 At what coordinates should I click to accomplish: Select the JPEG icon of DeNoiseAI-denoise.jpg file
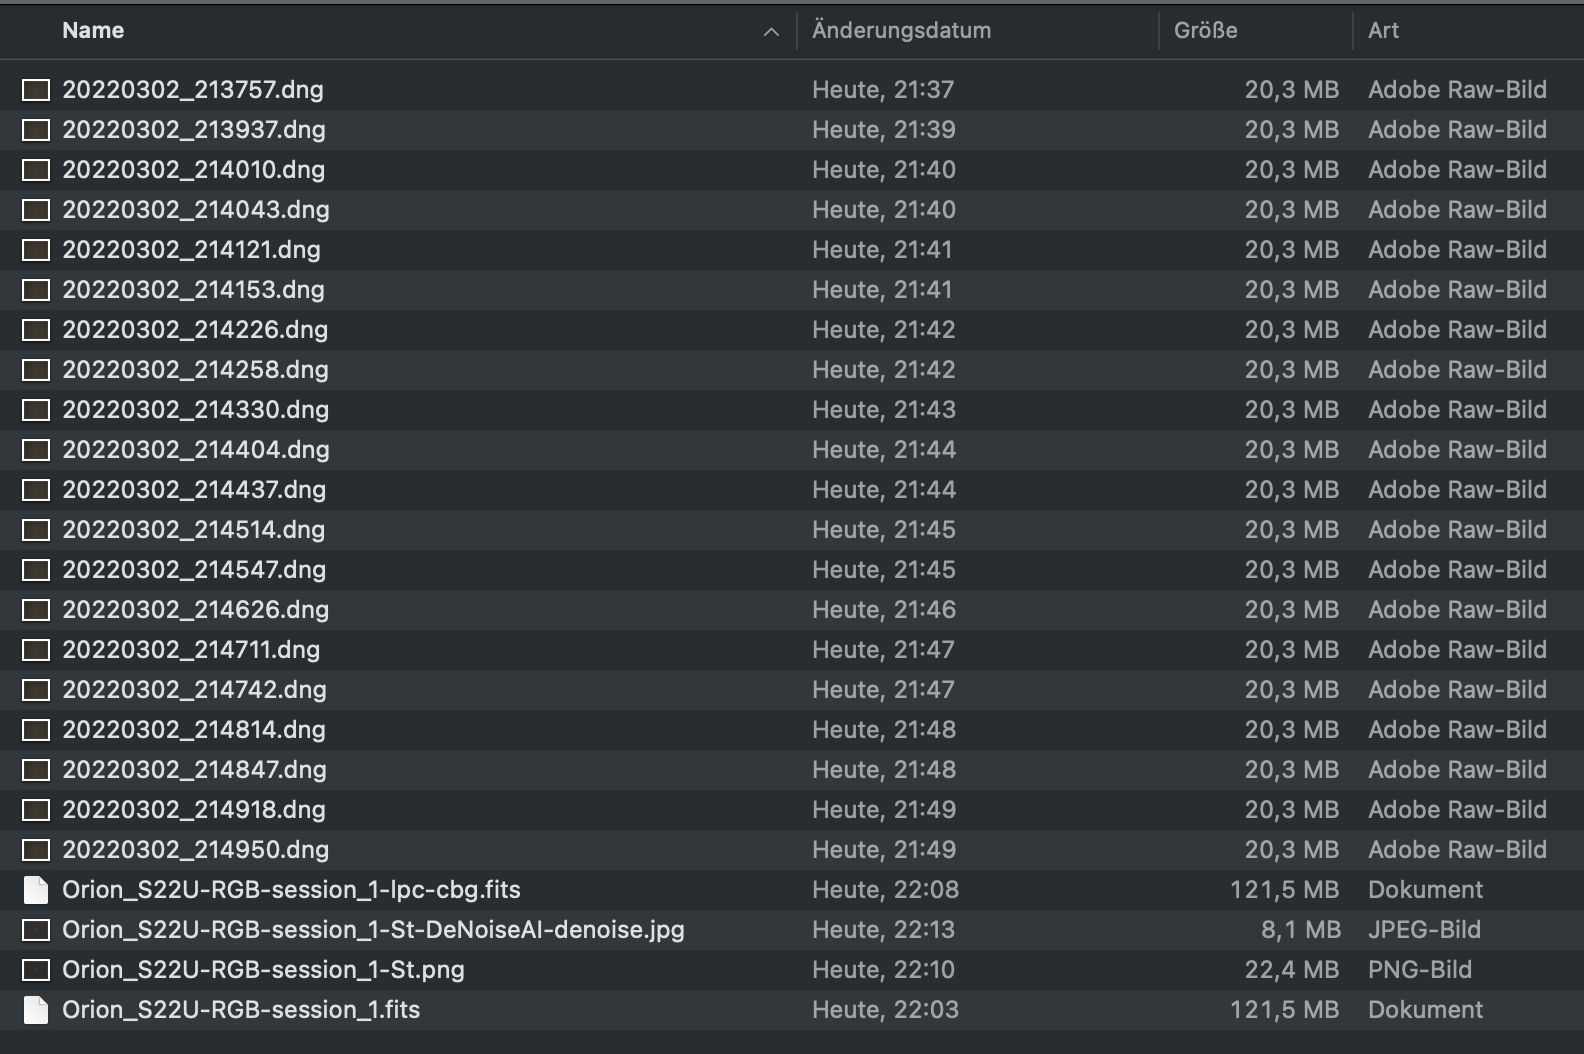pos(36,930)
